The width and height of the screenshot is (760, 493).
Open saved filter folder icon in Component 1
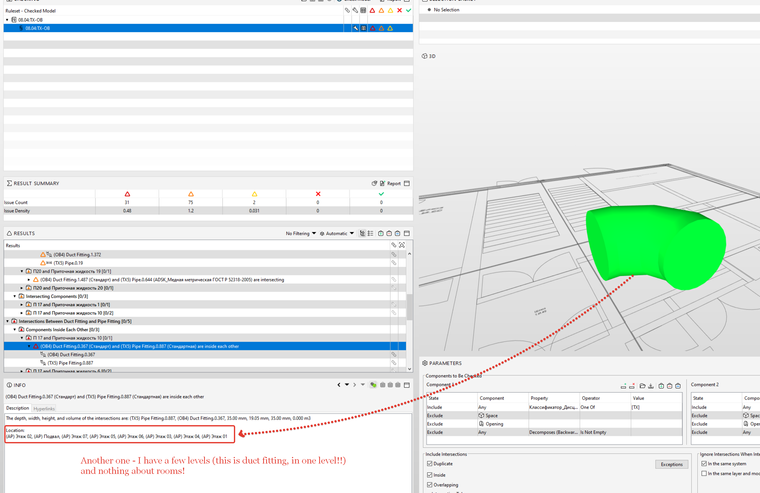(643, 386)
